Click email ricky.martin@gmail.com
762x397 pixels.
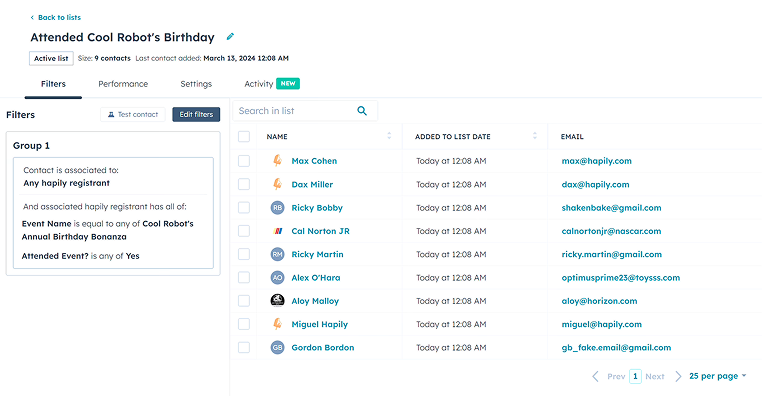tap(611, 254)
